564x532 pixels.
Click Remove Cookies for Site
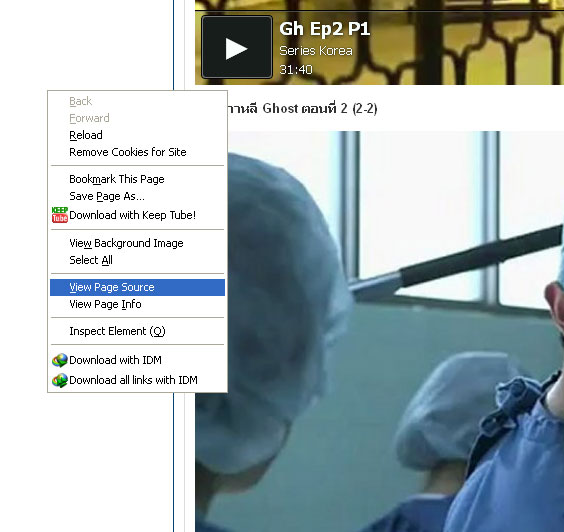137,152
